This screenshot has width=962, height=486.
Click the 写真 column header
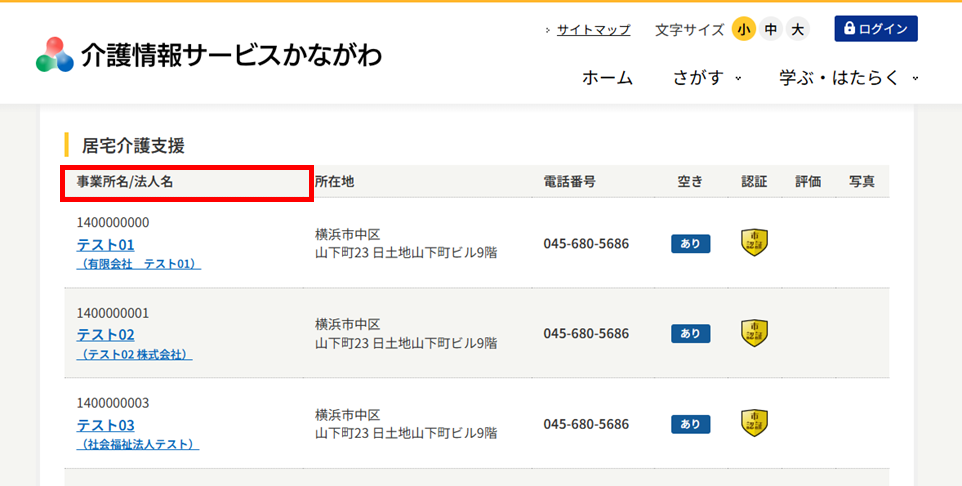pyautogui.click(x=862, y=182)
